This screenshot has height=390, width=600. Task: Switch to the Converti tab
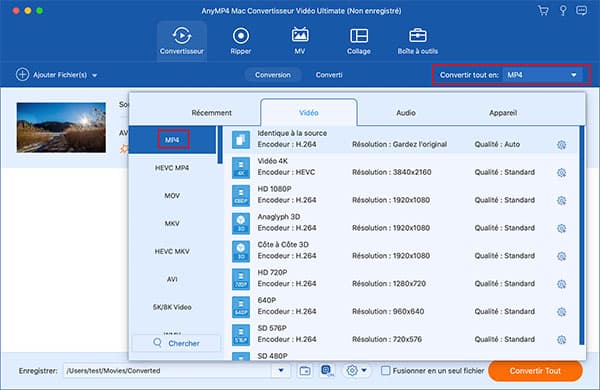point(329,75)
